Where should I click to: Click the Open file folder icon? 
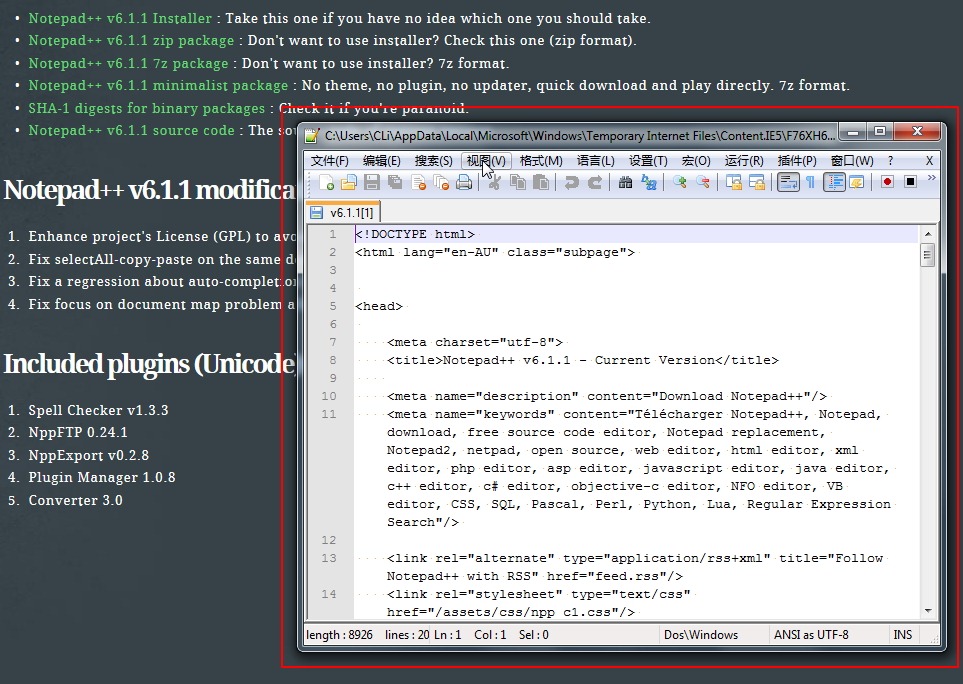click(349, 182)
